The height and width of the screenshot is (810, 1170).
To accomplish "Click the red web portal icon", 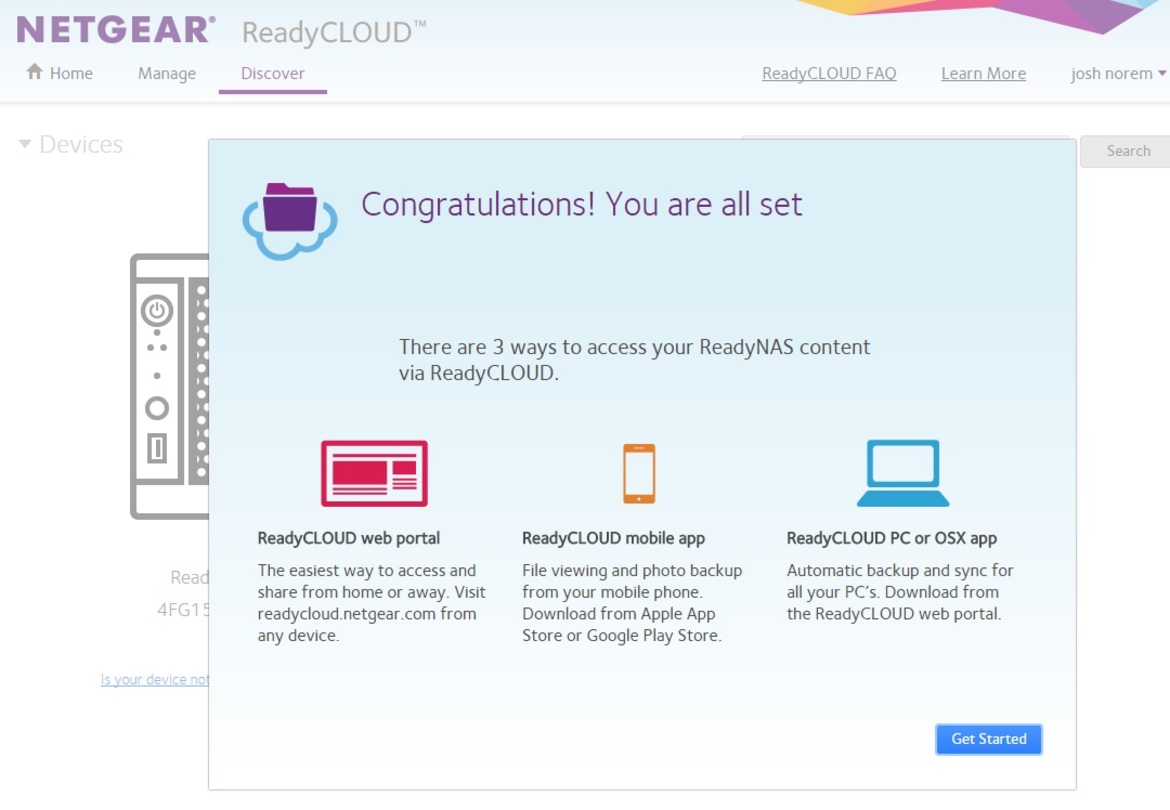I will click(x=375, y=473).
